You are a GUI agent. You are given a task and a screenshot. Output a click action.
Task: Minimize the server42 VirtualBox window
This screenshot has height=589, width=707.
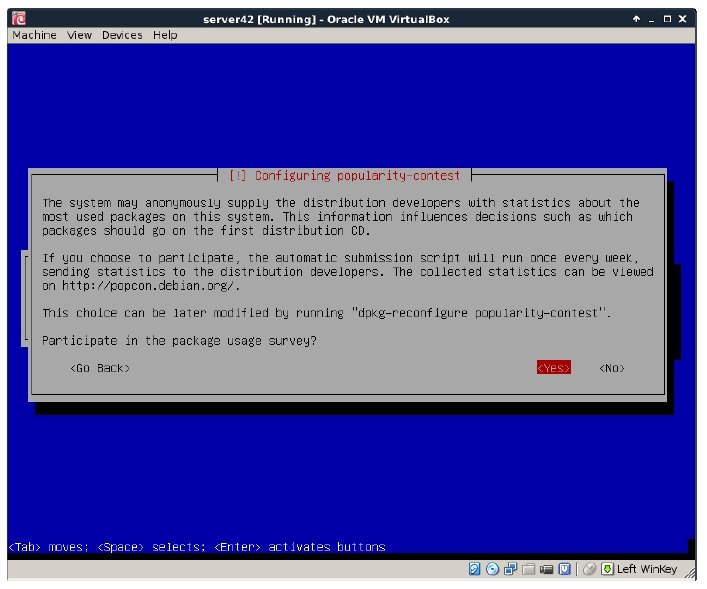(652, 19)
